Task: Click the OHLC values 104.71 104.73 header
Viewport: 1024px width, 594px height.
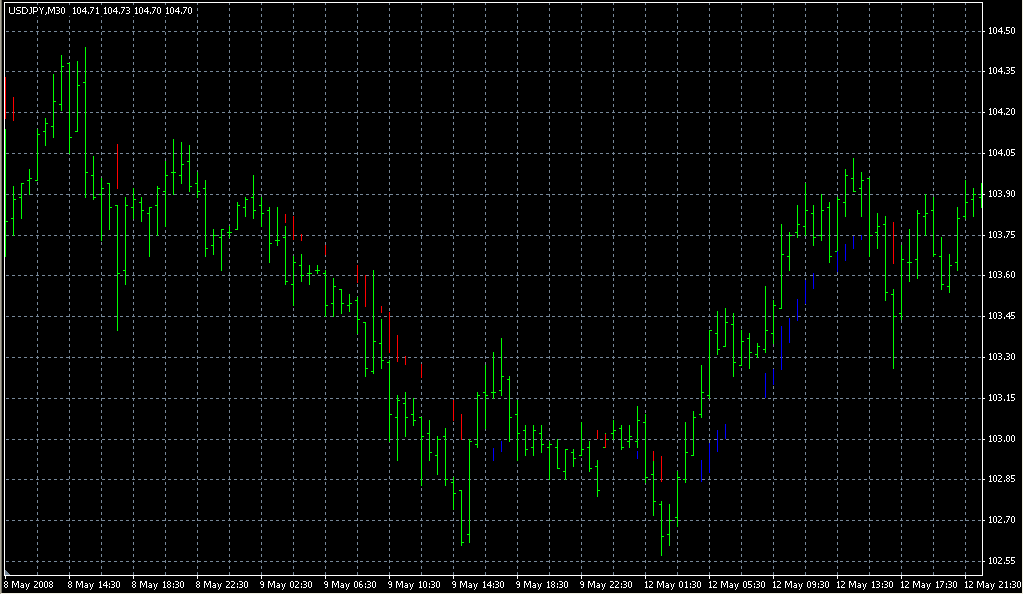Action: point(102,11)
